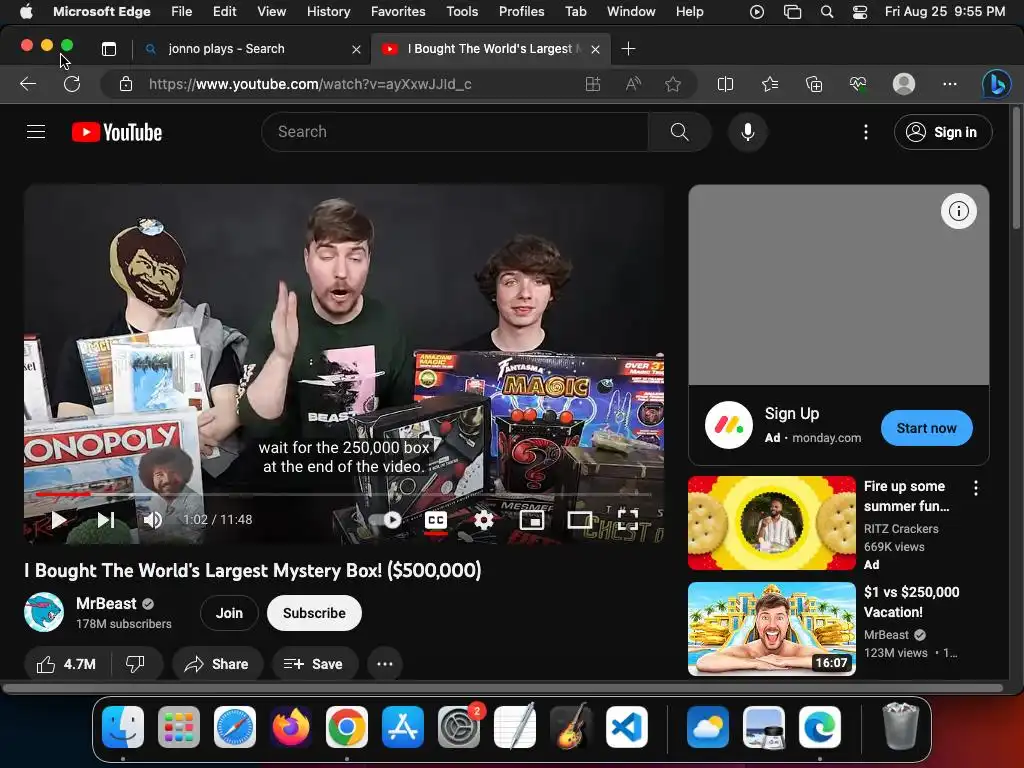Screen dimensions: 1024x768
Task: Open Favorites list toolbar icon
Action: tap(770, 84)
